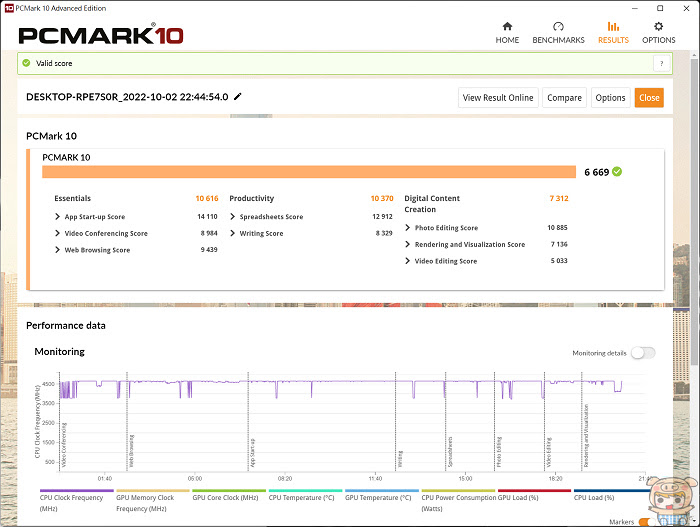This screenshot has height=527, width=700.
Task: Click the overall score 6 669
Action: (596, 172)
